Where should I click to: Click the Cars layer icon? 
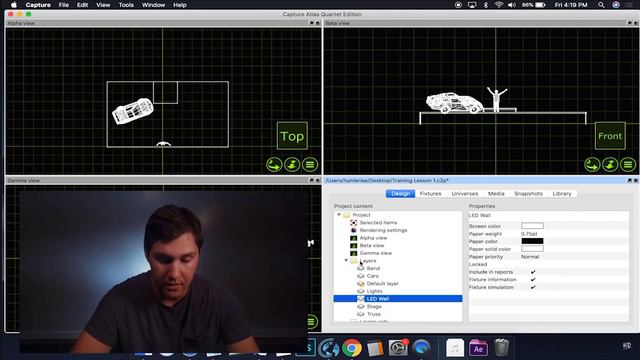click(361, 276)
